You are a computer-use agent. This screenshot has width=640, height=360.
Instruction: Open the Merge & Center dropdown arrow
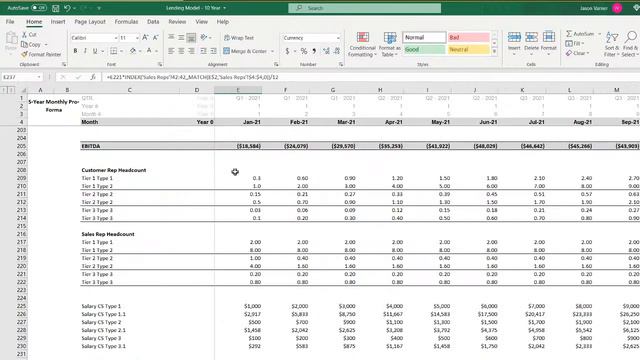pos(272,51)
